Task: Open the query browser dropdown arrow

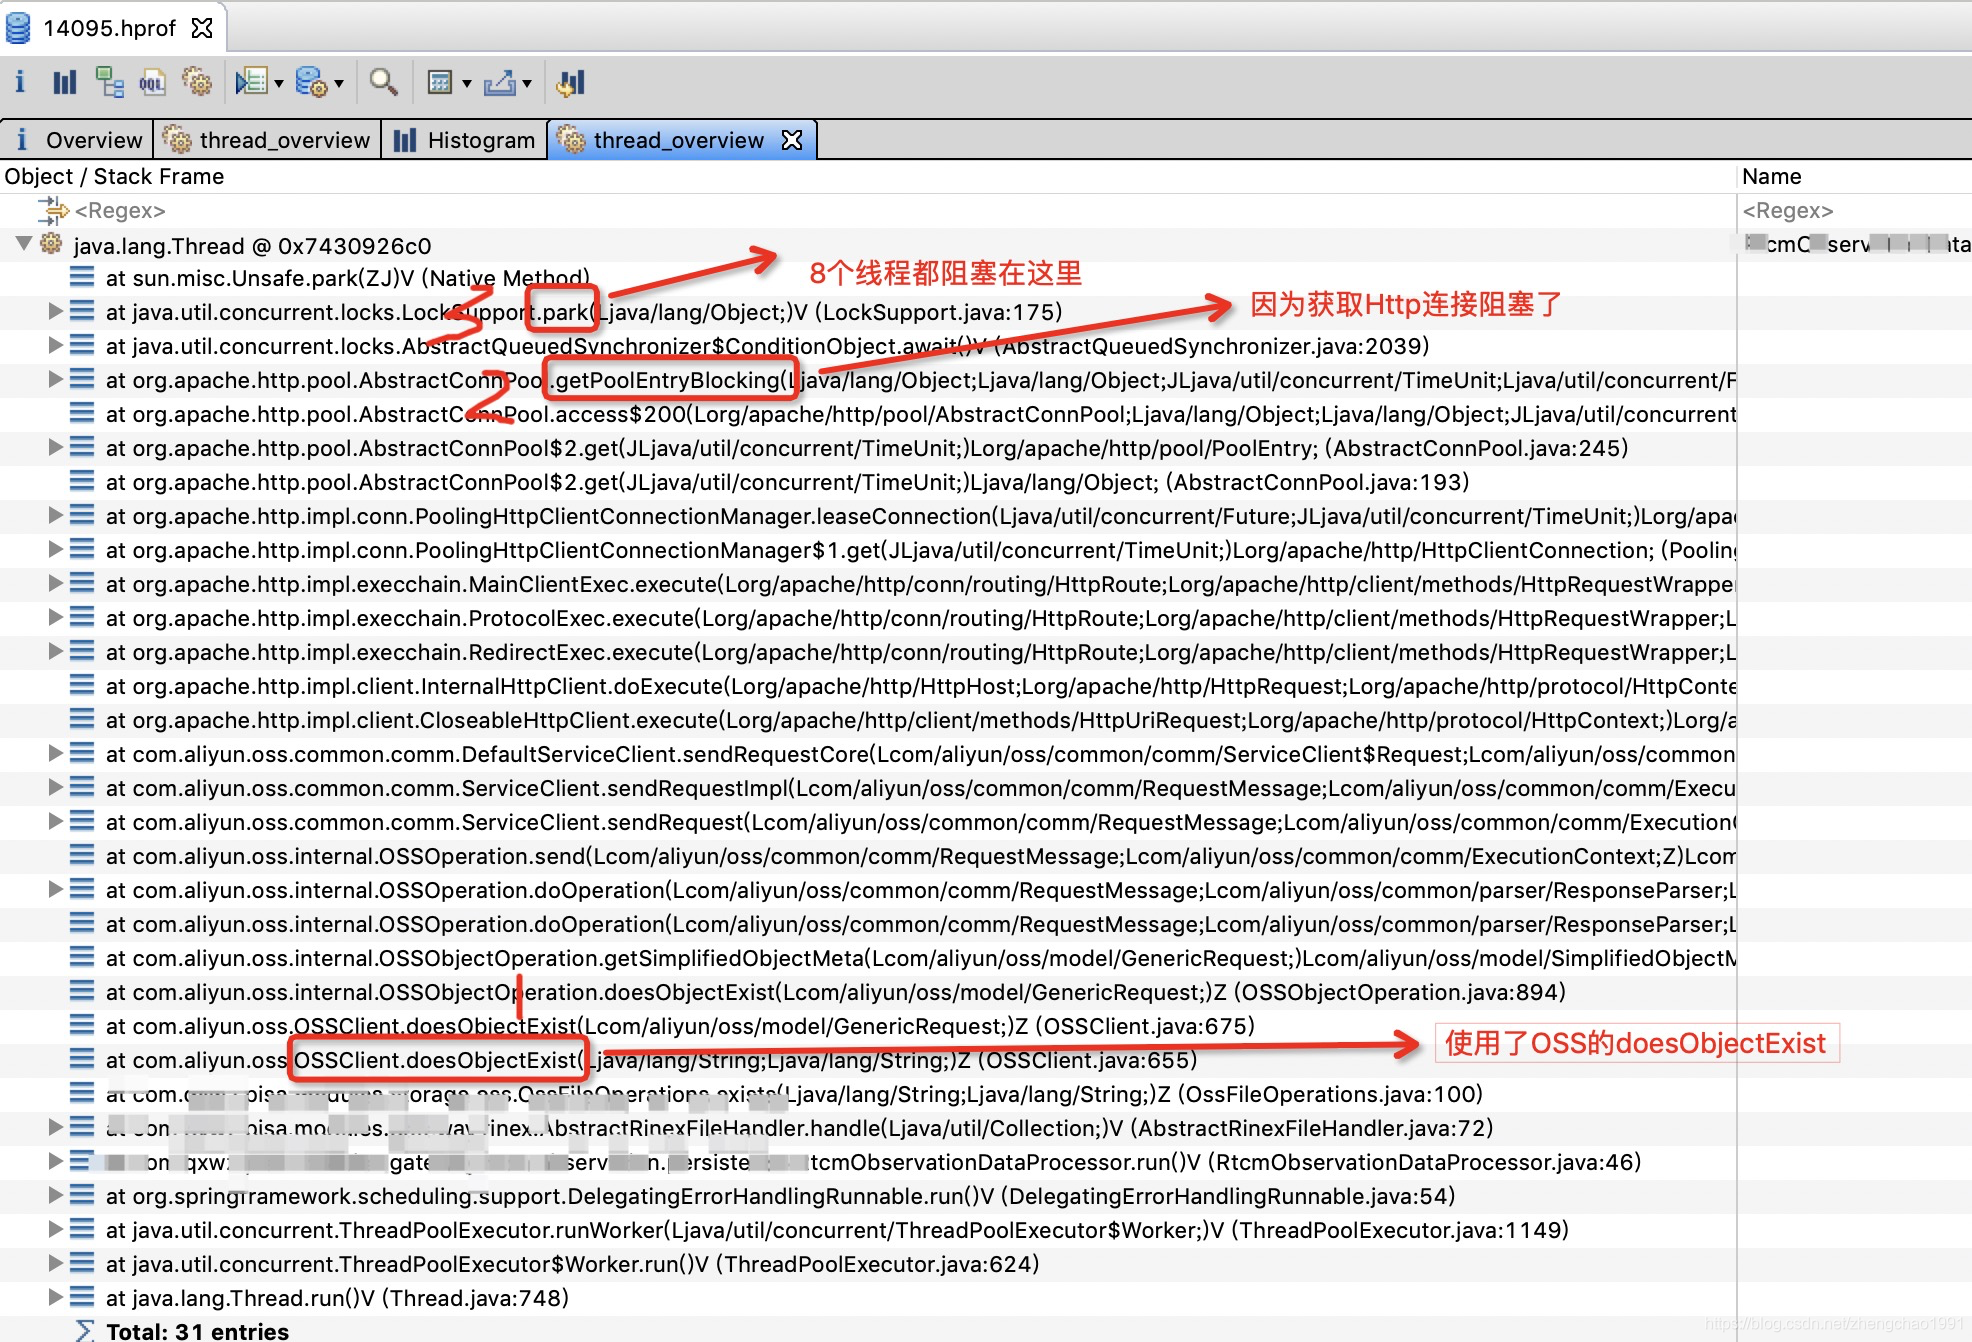Action: pyautogui.click(x=278, y=82)
